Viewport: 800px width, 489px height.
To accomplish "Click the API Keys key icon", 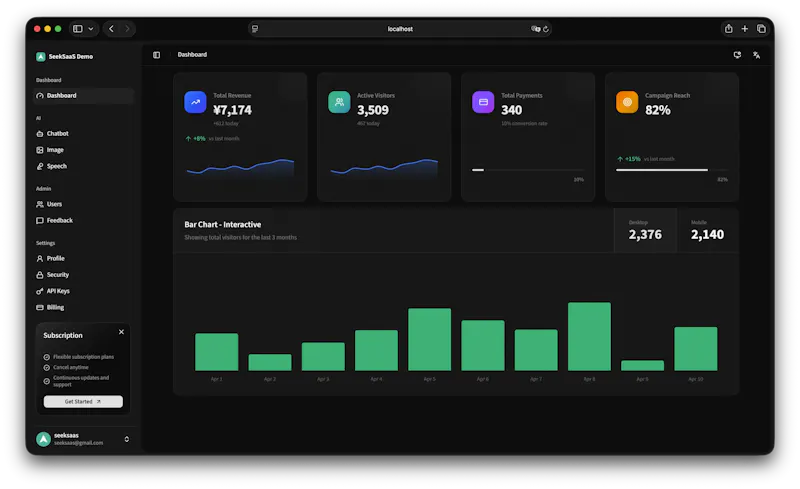I will [x=40, y=291].
